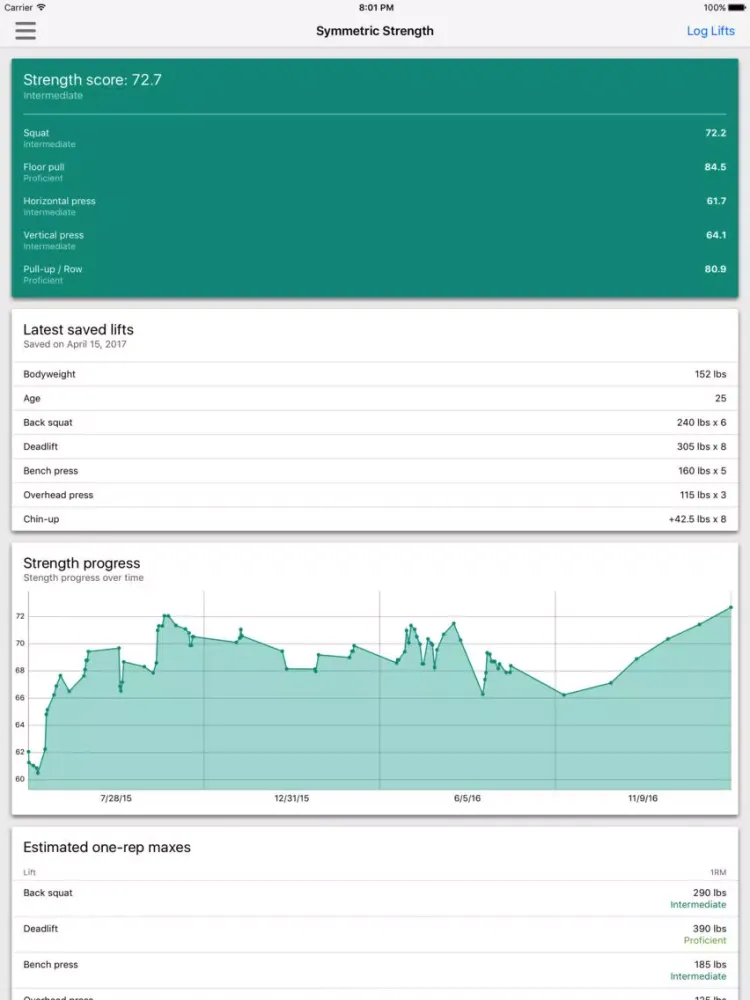The height and width of the screenshot is (1000, 750).
Task: Select Chin-up +42.5 lbs x 8 row
Action: click(x=375, y=519)
